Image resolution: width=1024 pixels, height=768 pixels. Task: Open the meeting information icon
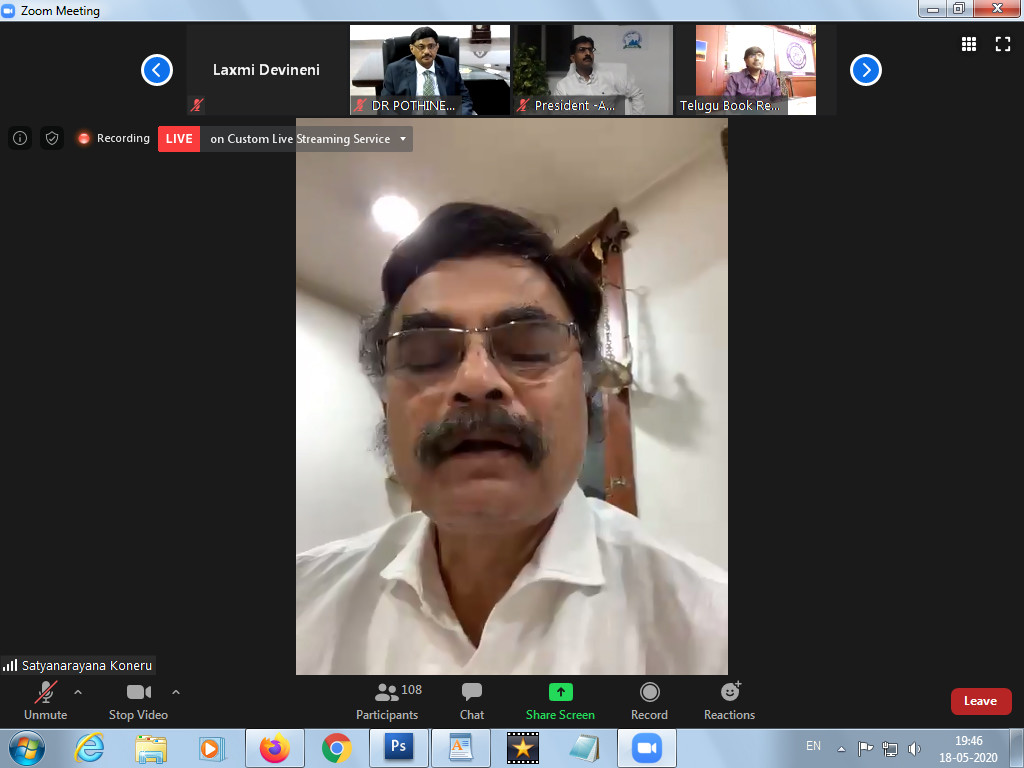click(20, 138)
